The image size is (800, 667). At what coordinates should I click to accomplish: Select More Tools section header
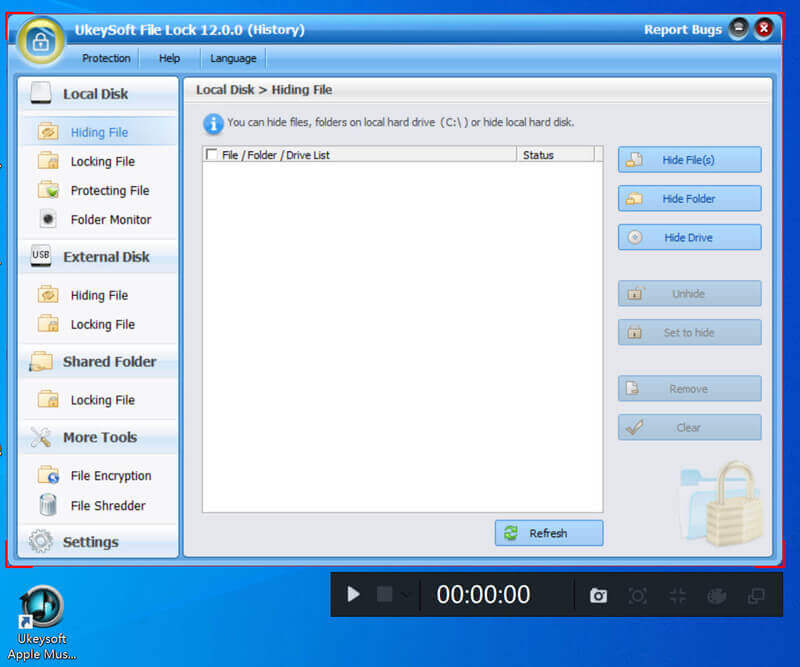click(x=98, y=437)
